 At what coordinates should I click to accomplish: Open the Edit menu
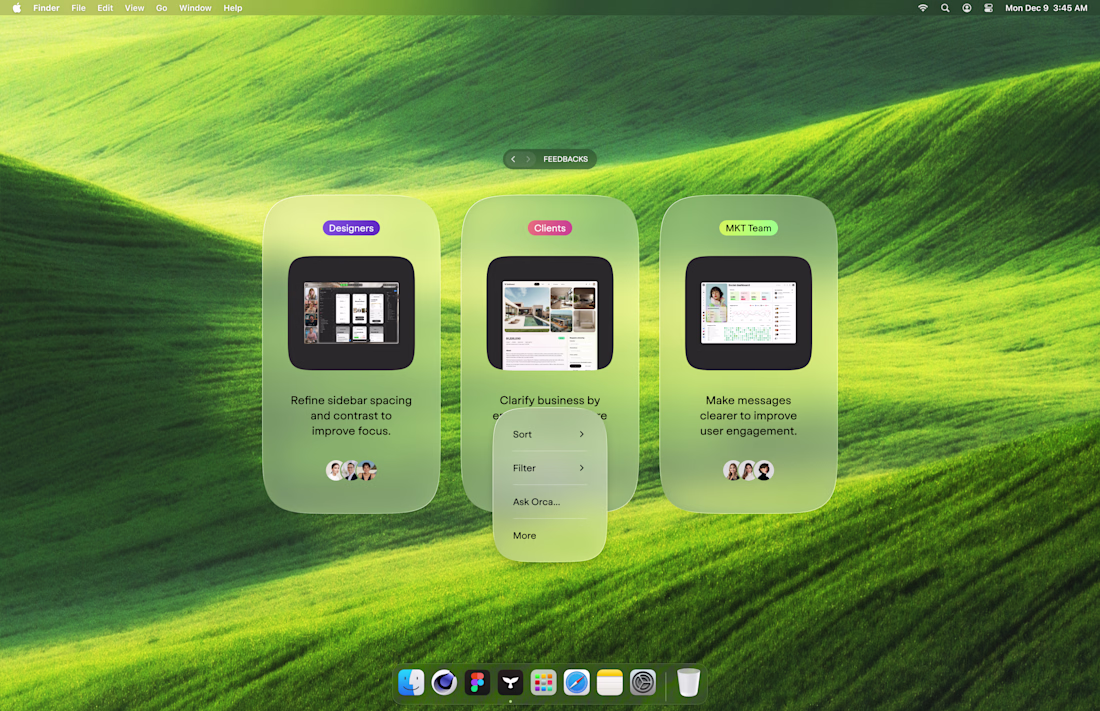click(x=105, y=8)
